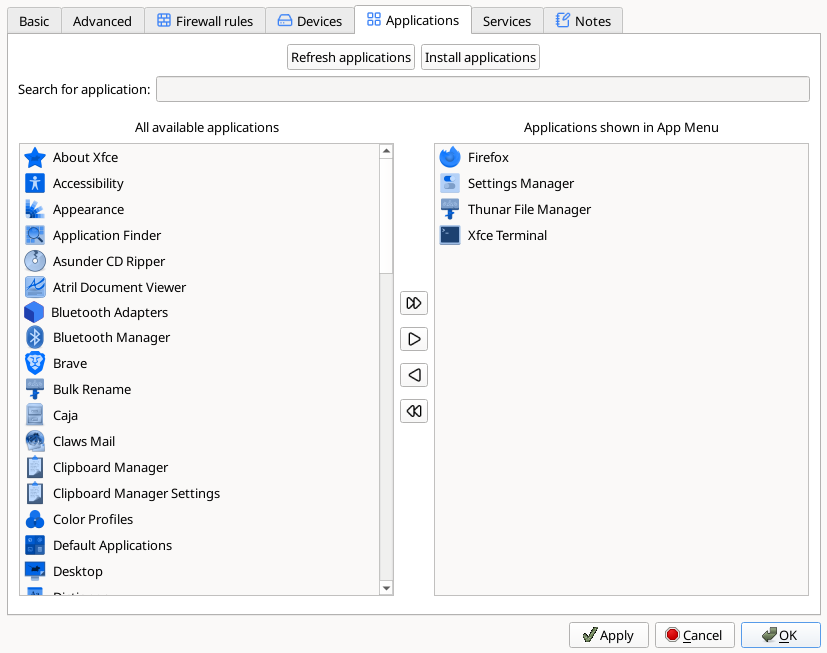Click the Default Applications icon

pyautogui.click(x=35, y=545)
